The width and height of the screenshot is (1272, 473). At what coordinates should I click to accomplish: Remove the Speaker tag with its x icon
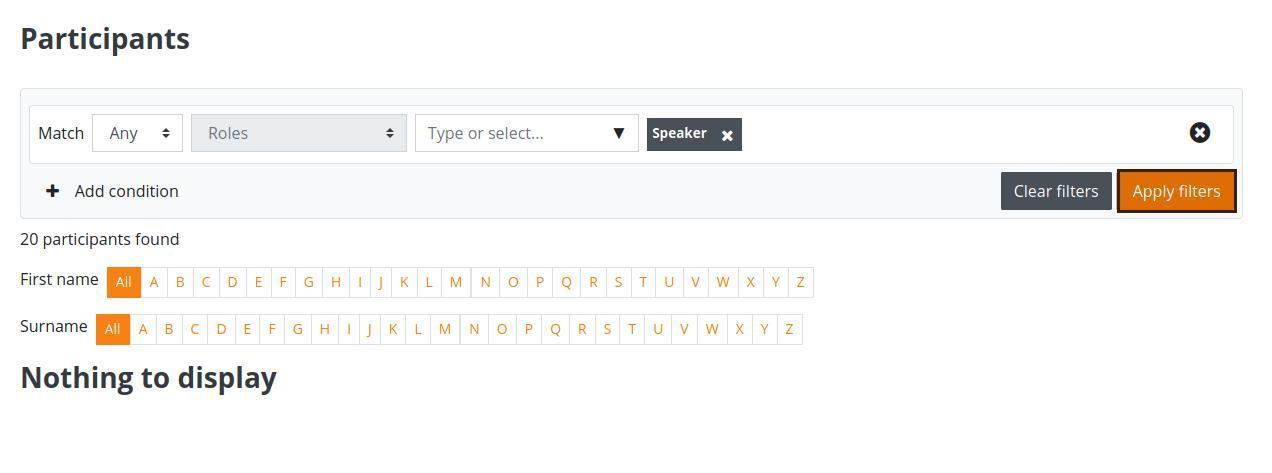pyautogui.click(x=727, y=135)
